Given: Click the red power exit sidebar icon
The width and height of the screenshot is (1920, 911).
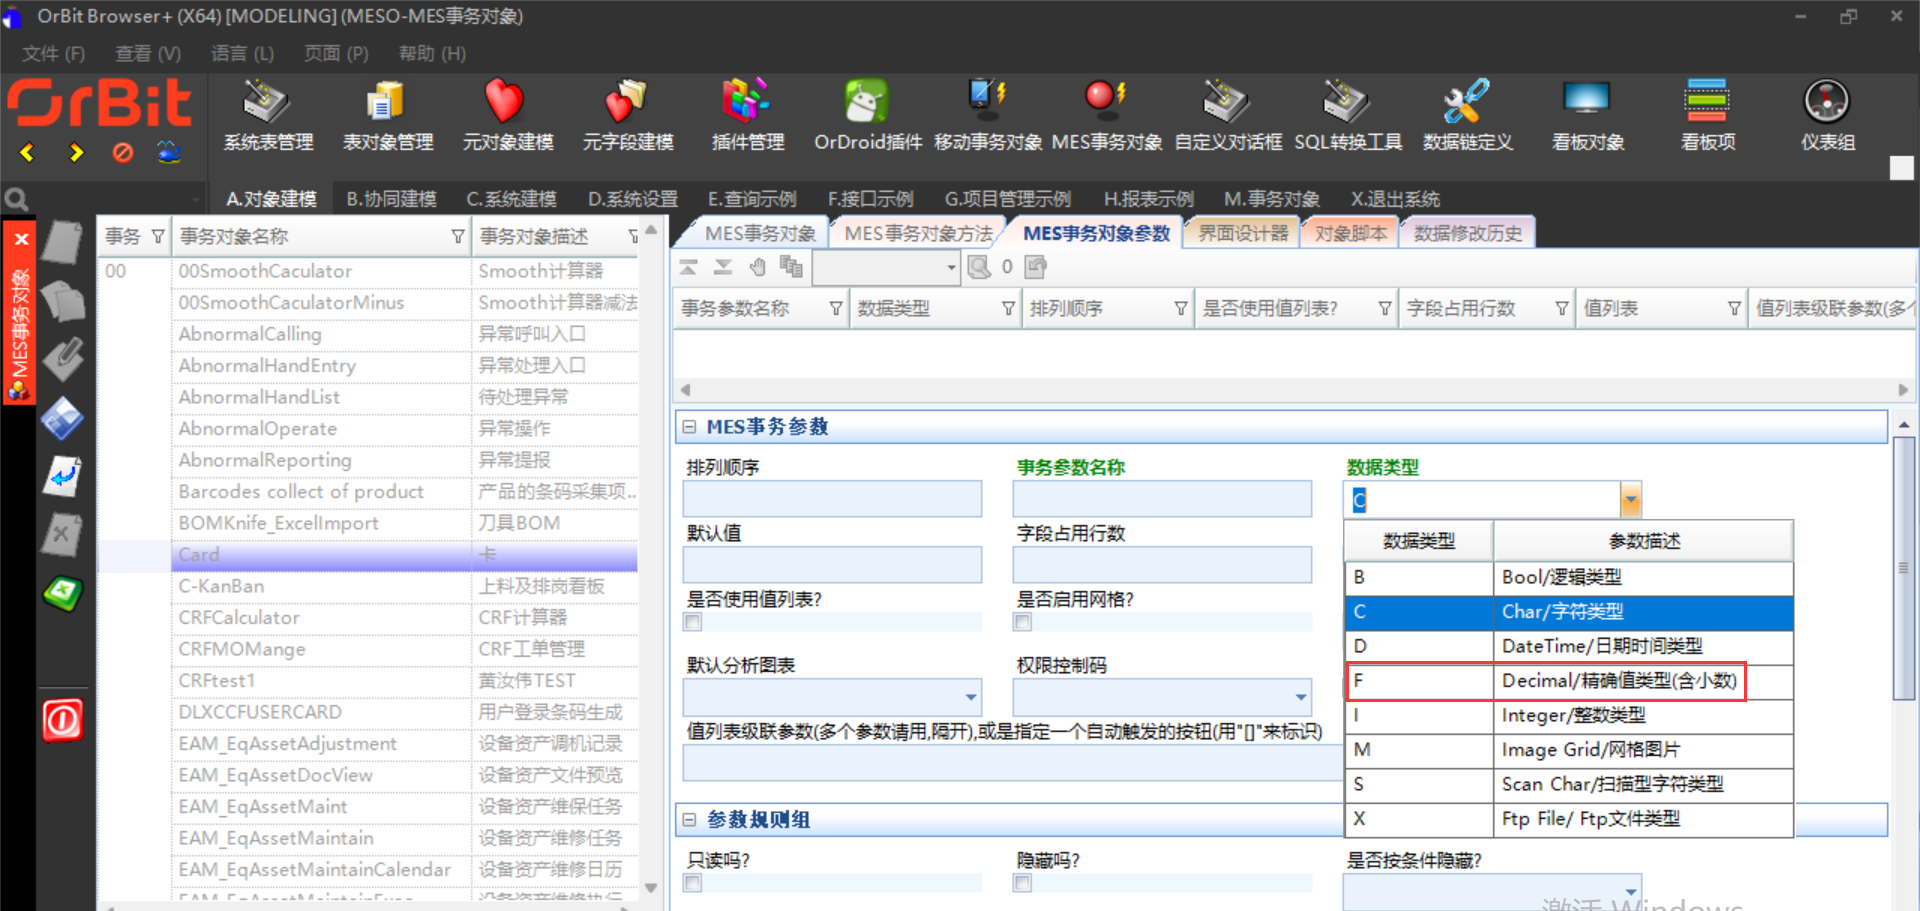Looking at the screenshot, I should [62, 720].
